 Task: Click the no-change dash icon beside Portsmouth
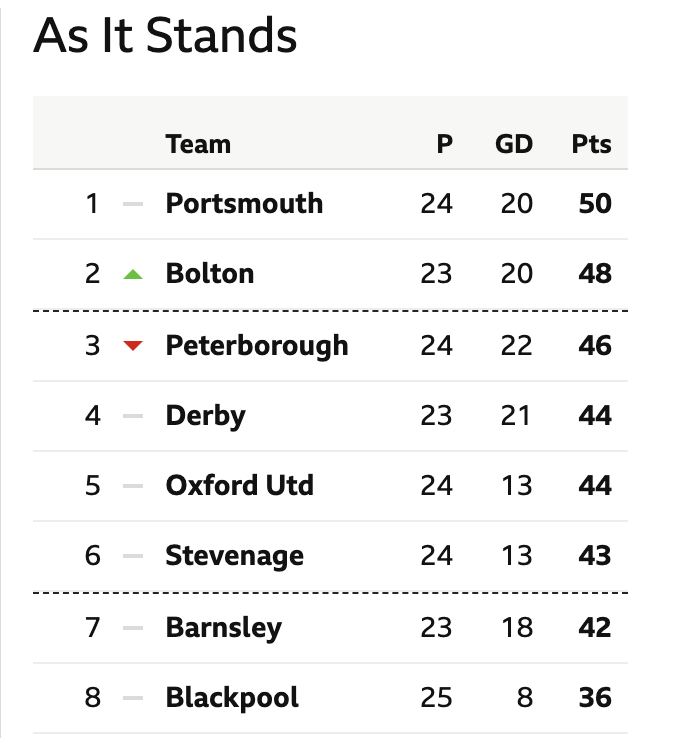click(133, 204)
